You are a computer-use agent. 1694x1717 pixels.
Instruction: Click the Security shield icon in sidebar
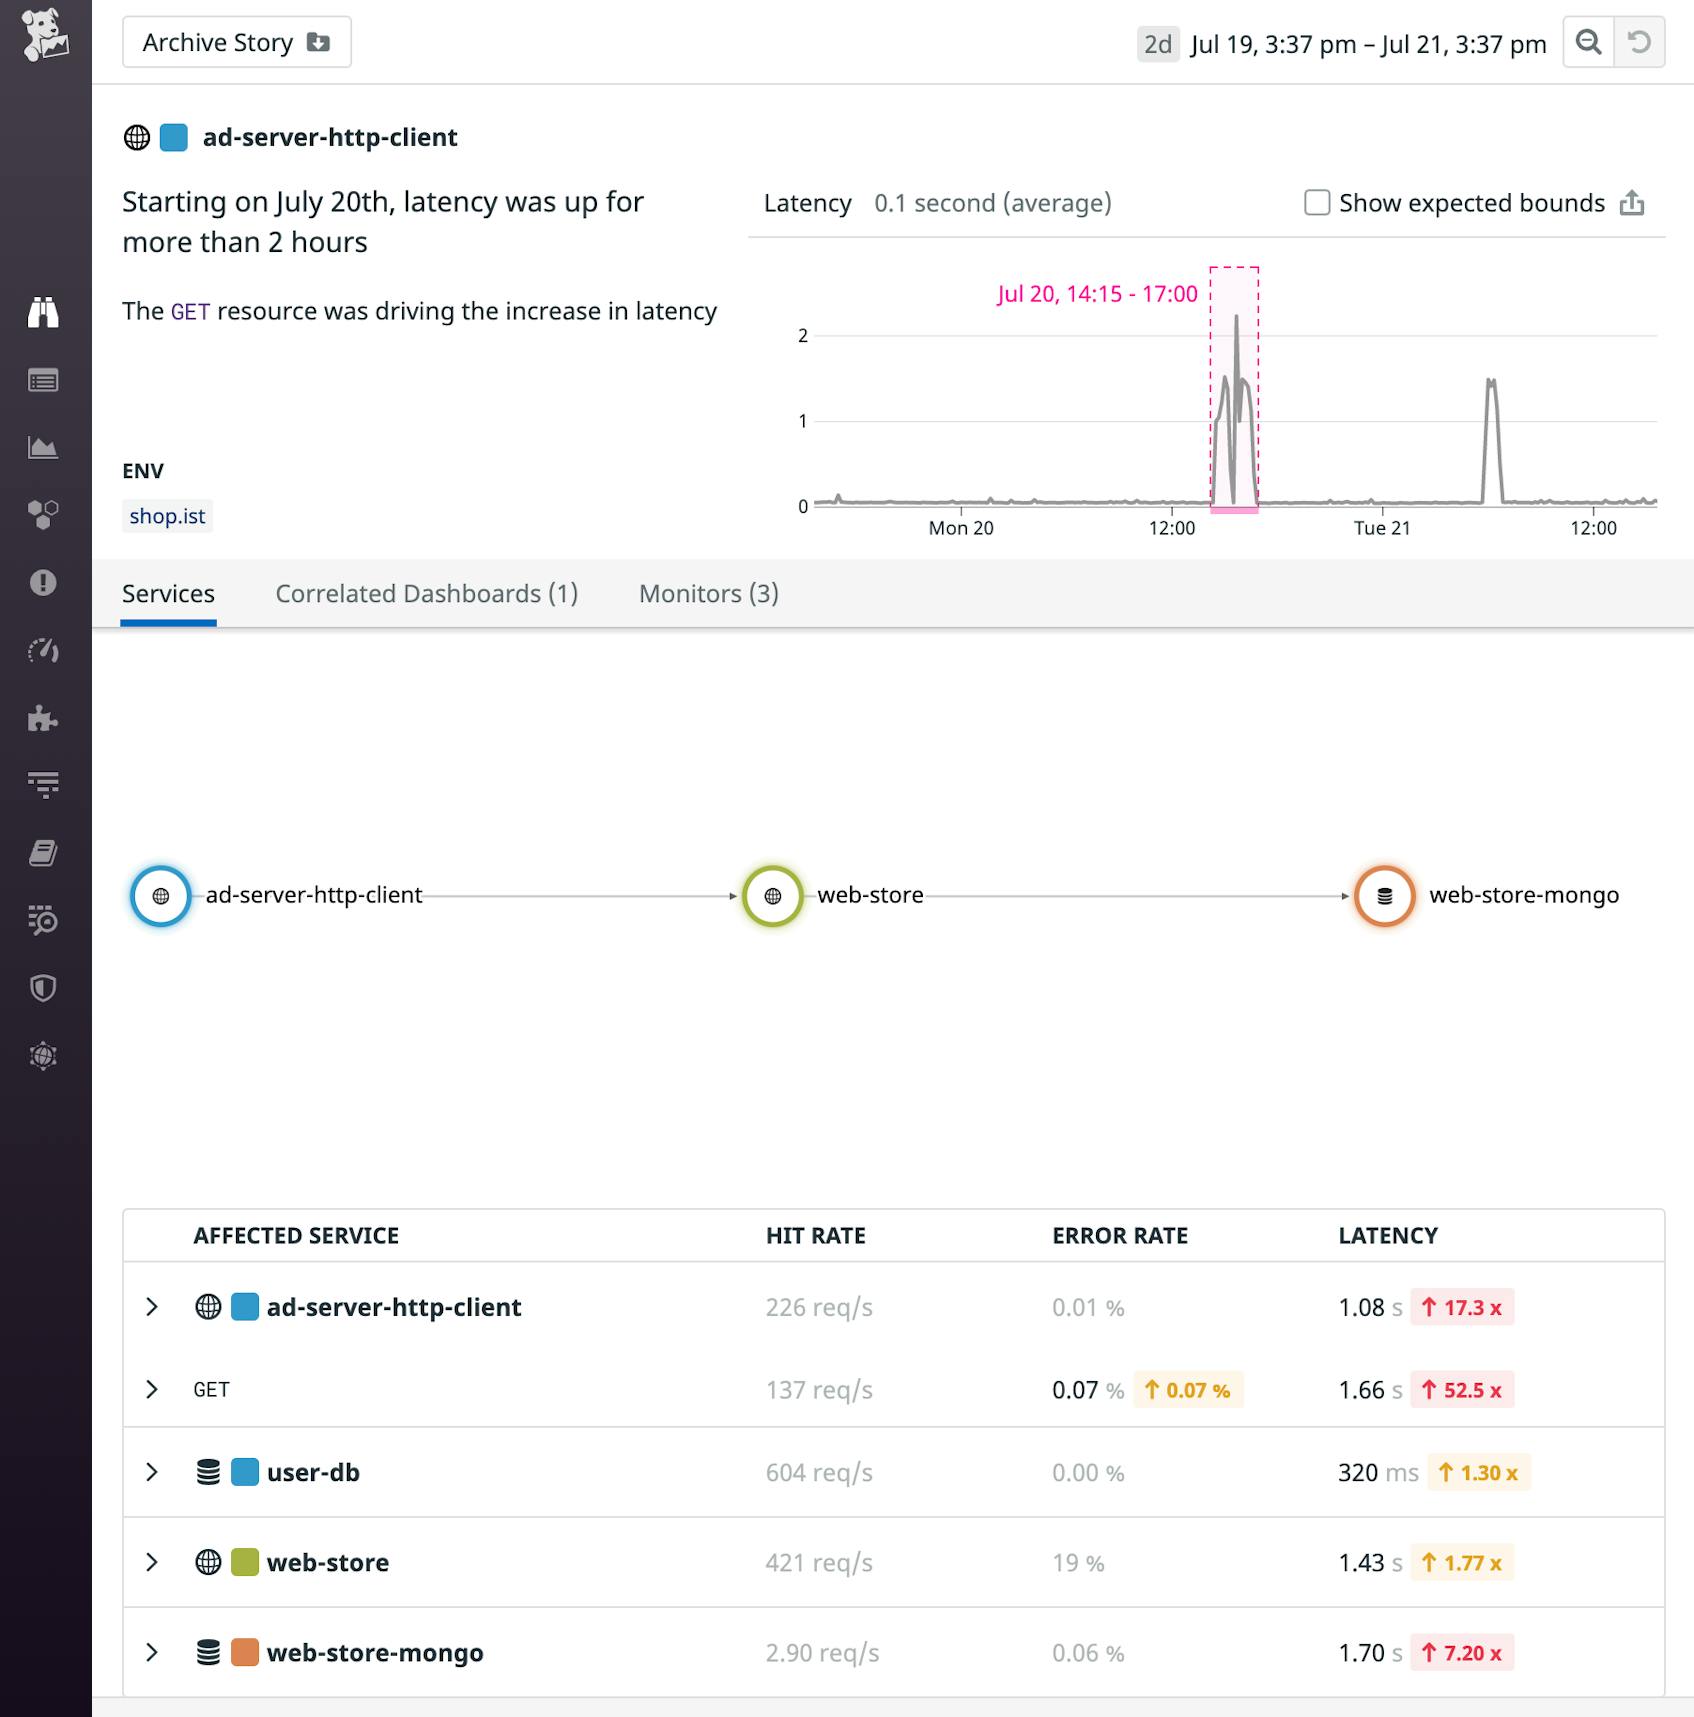pyautogui.click(x=44, y=989)
